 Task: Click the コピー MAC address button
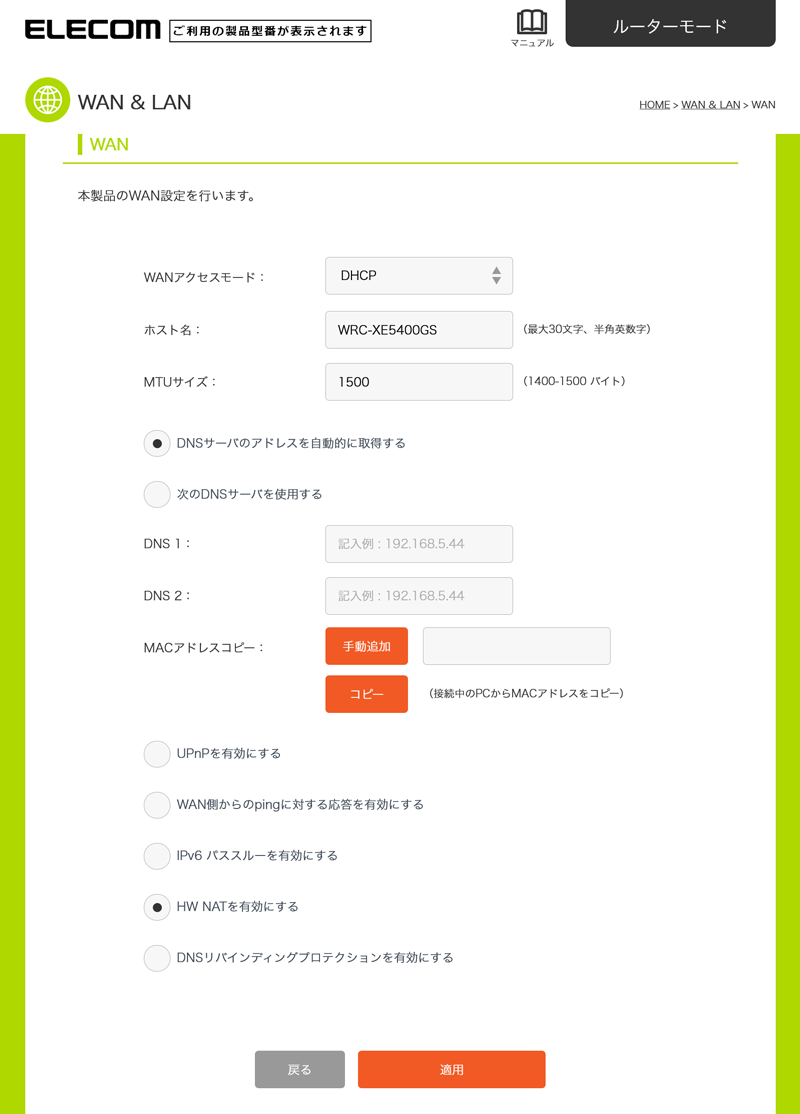click(367, 694)
